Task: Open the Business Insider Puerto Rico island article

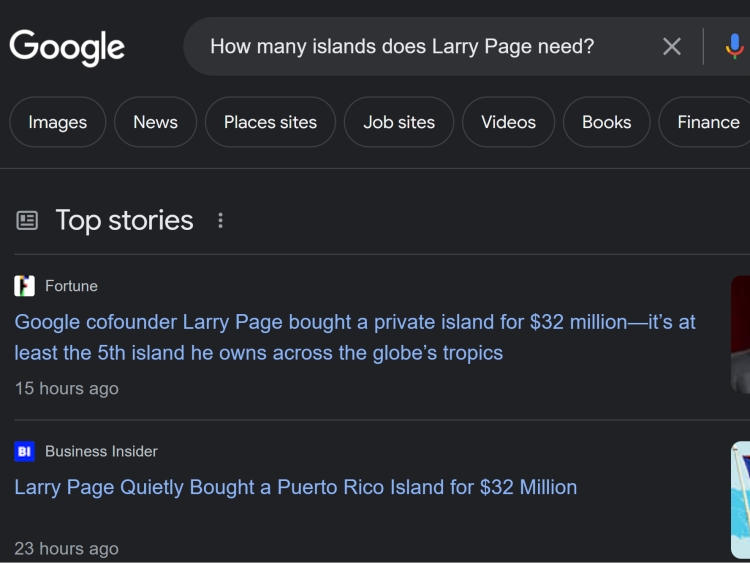Action: click(295, 487)
